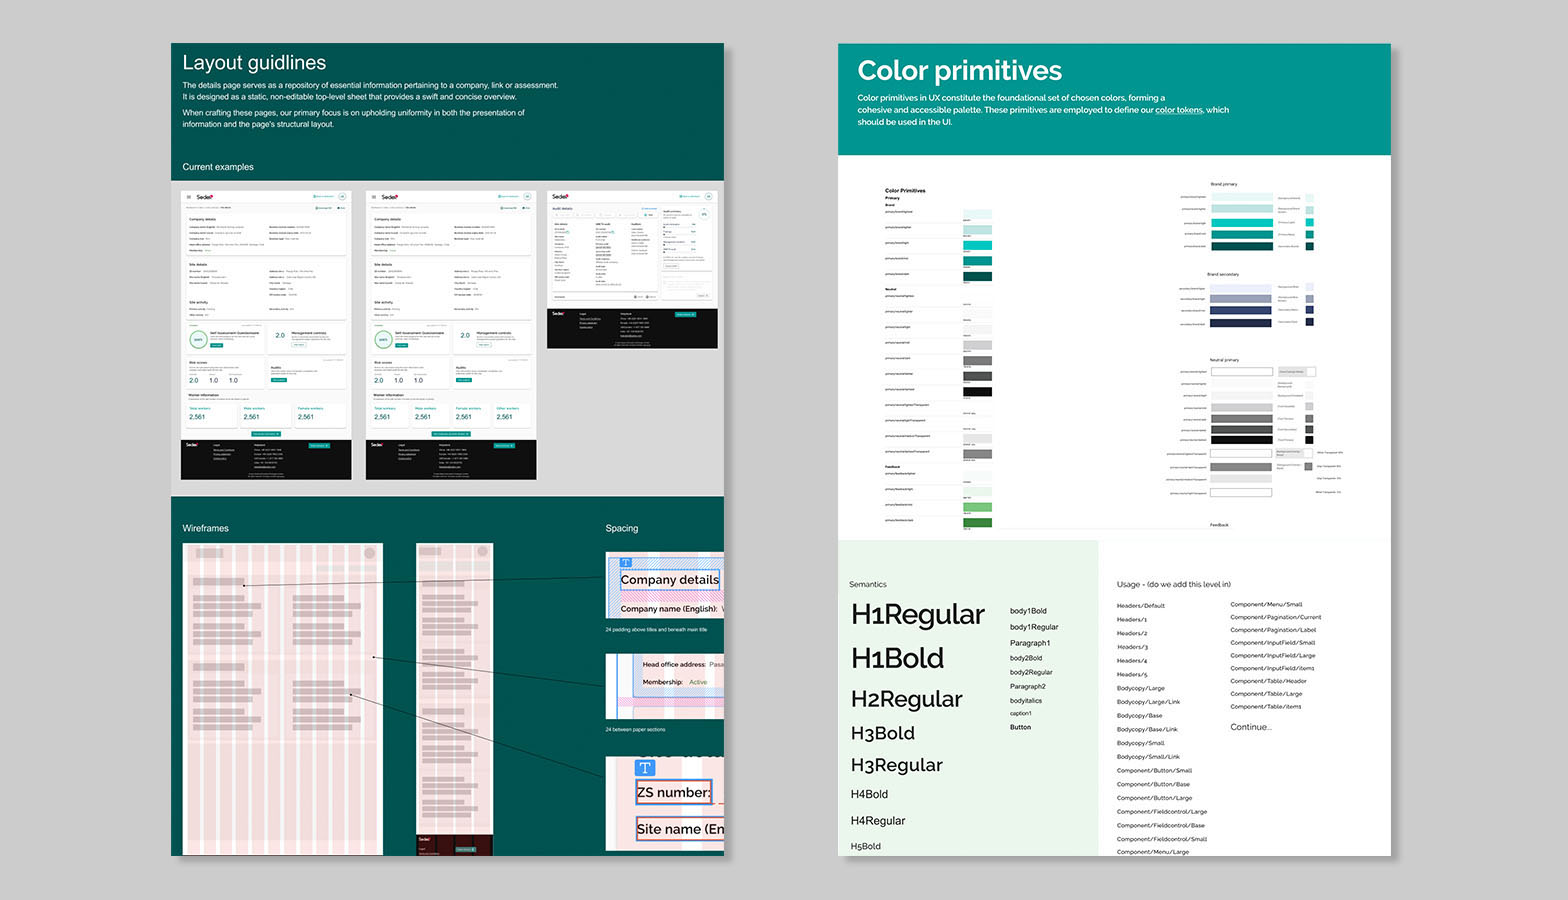This screenshot has width=1568, height=900.
Task: Click the teal footer button in third example
Action: tap(685, 314)
